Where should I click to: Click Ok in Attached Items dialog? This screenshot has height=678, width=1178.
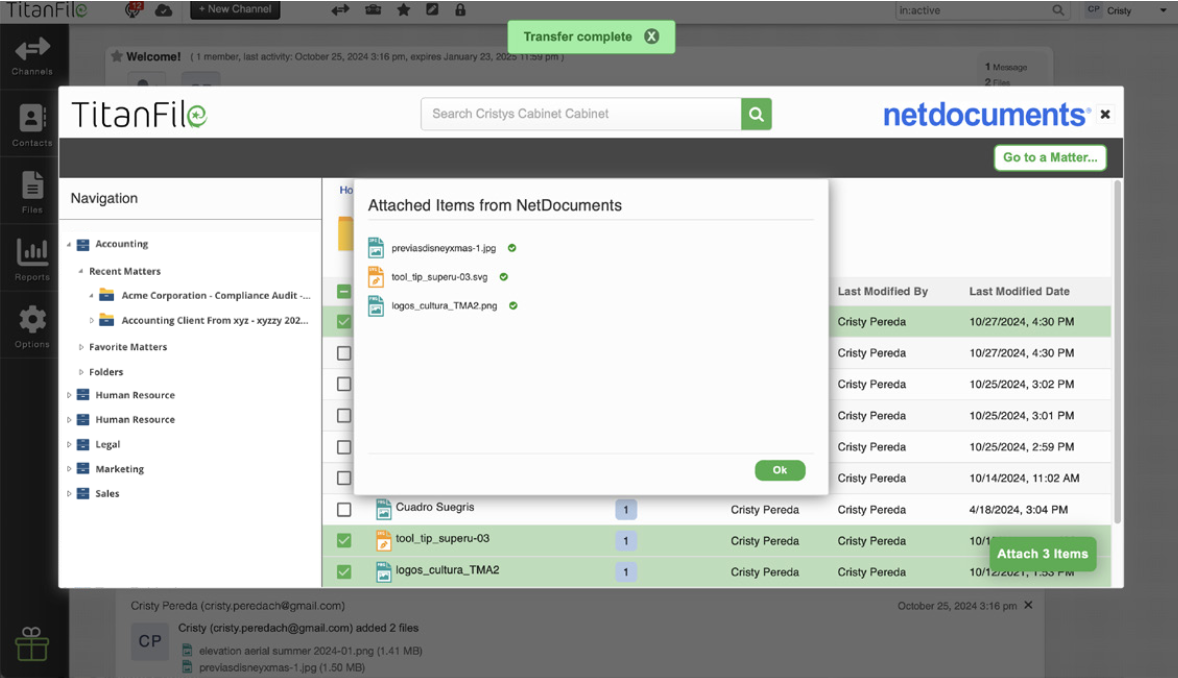click(x=780, y=471)
